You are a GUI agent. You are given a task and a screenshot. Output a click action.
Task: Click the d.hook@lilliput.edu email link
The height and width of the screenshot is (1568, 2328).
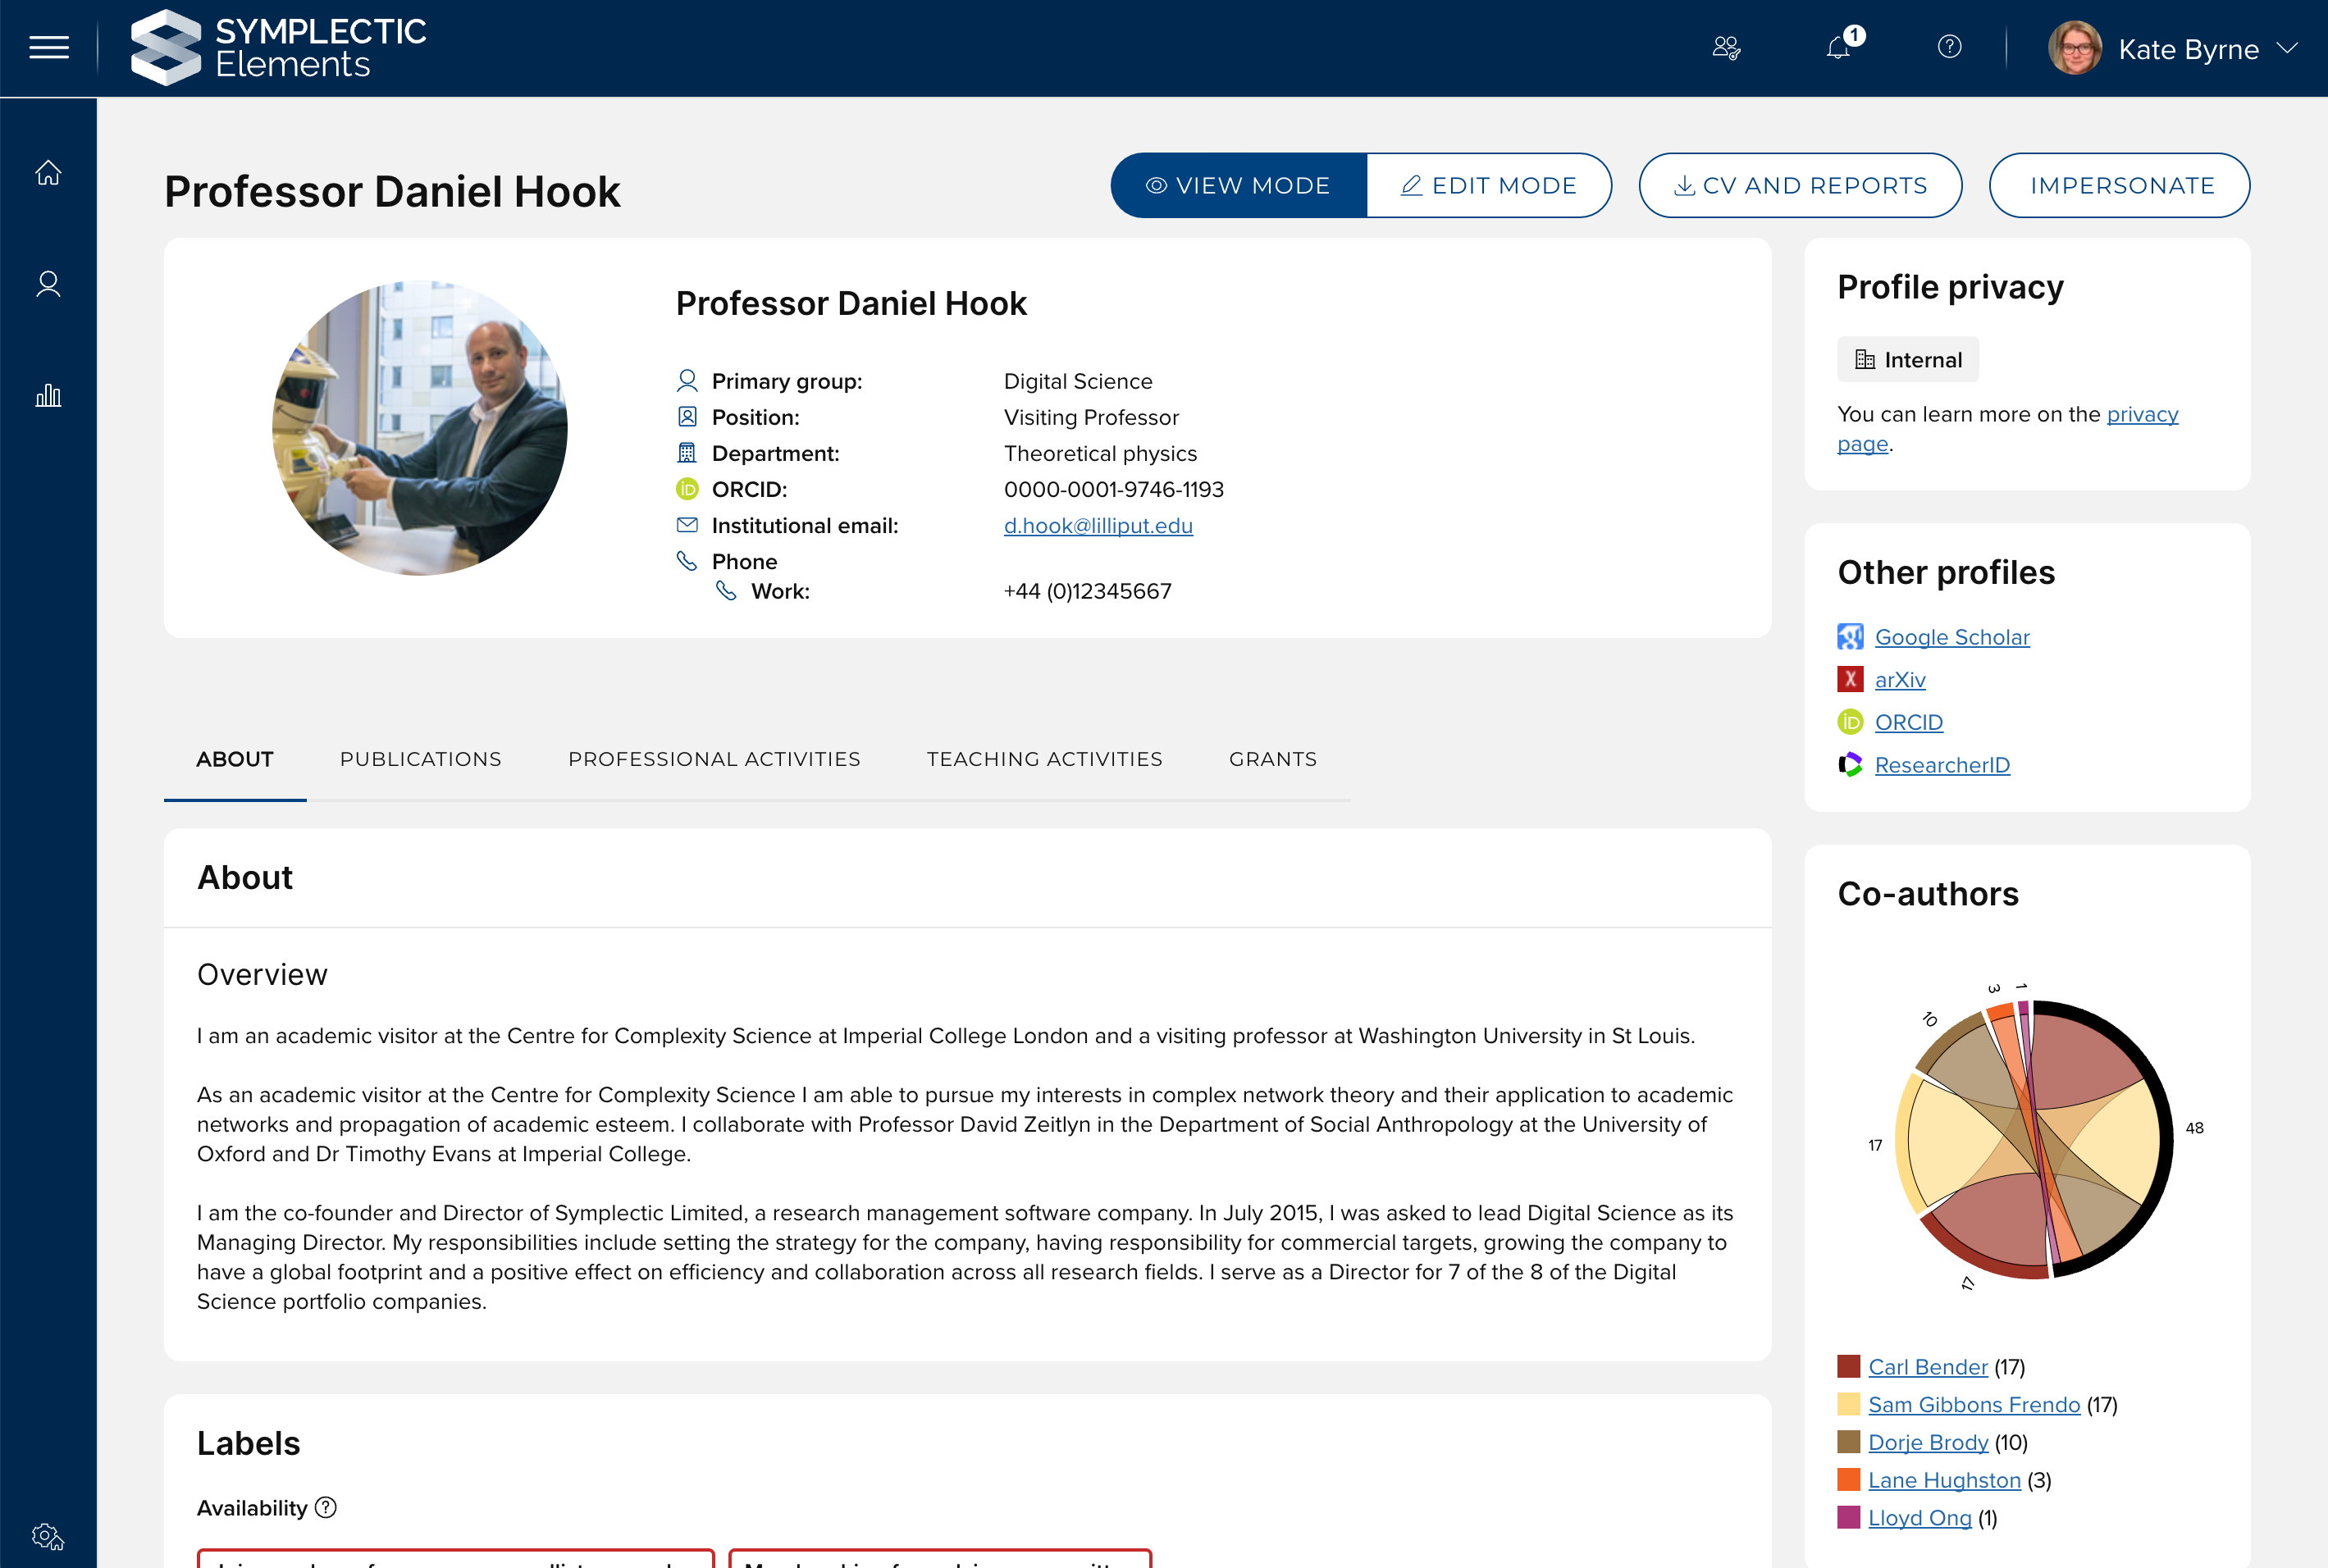[1098, 526]
